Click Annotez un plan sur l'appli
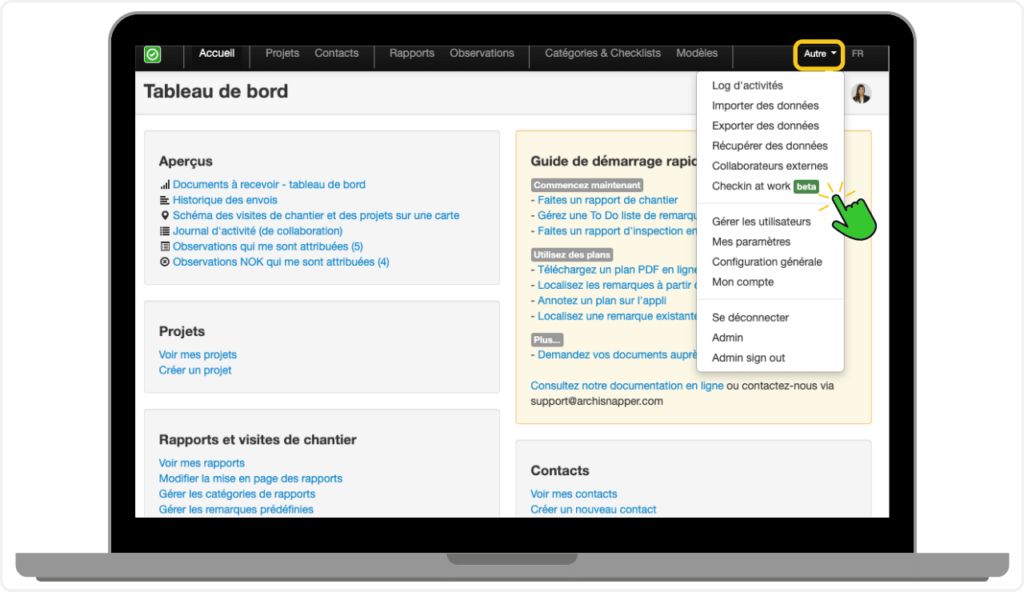This screenshot has width=1024, height=592. point(601,301)
